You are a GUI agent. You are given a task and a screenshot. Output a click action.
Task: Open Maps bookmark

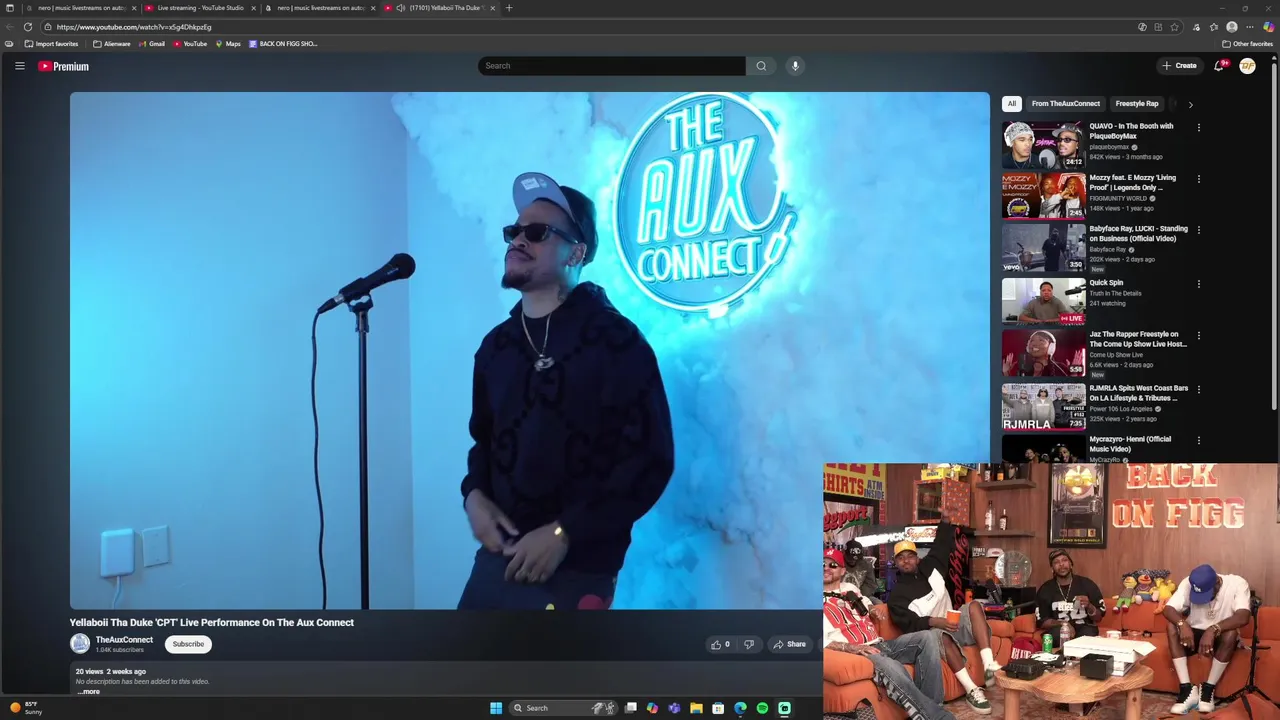228,44
